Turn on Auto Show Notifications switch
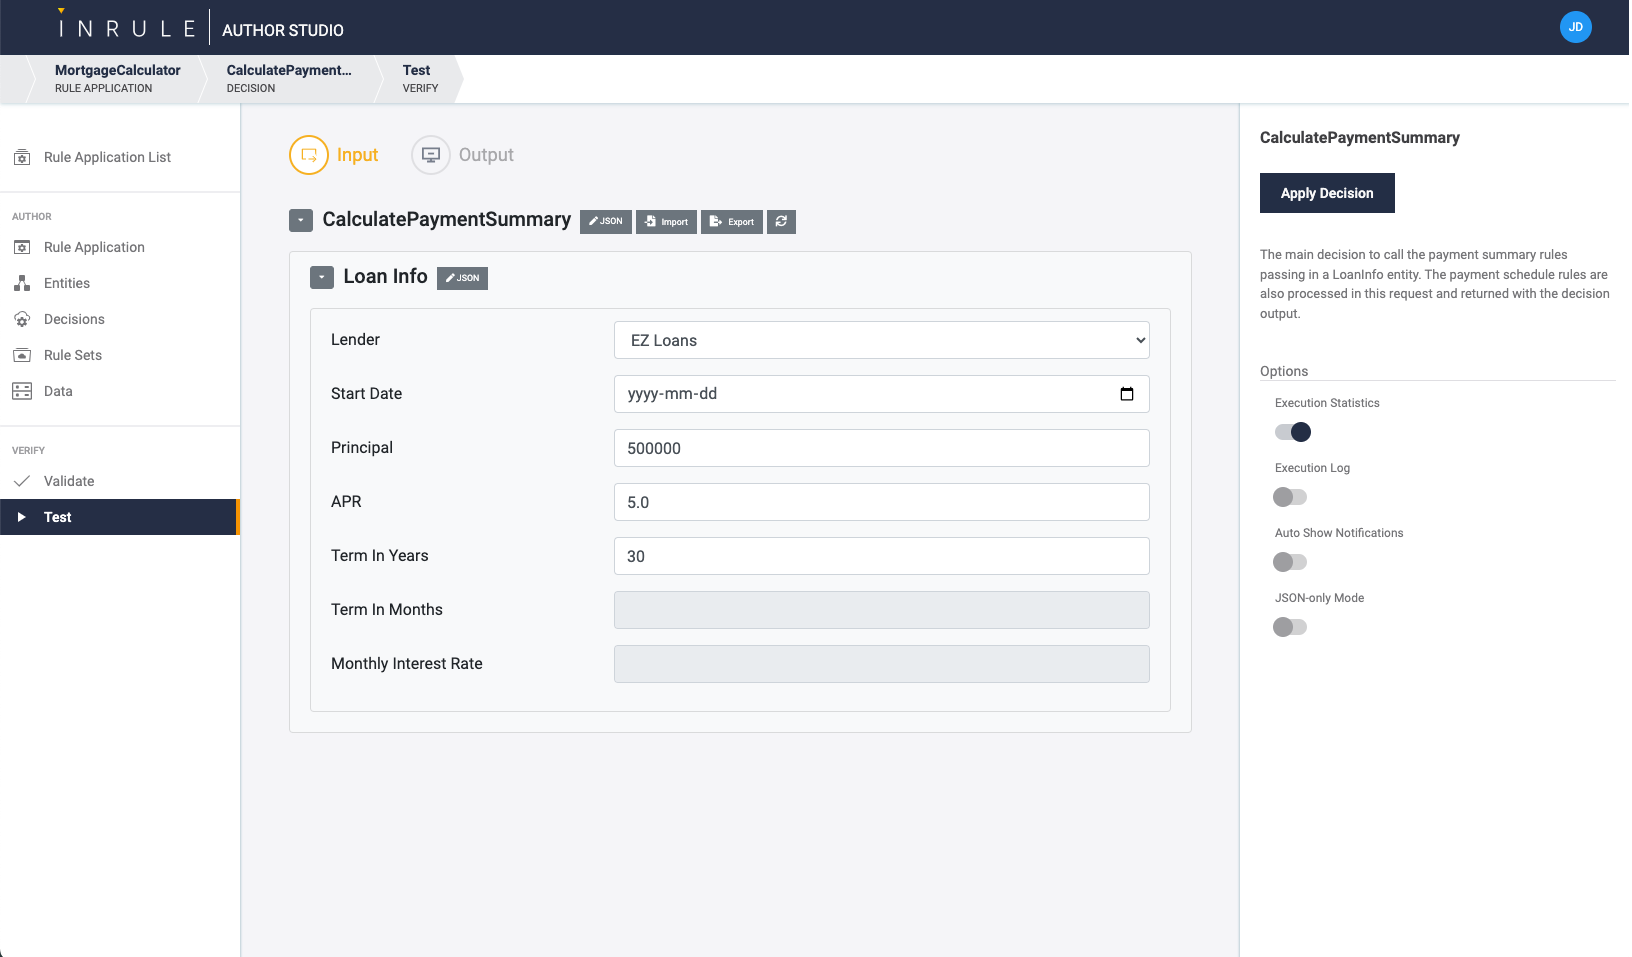The image size is (1632, 957). pyautogui.click(x=1290, y=562)
